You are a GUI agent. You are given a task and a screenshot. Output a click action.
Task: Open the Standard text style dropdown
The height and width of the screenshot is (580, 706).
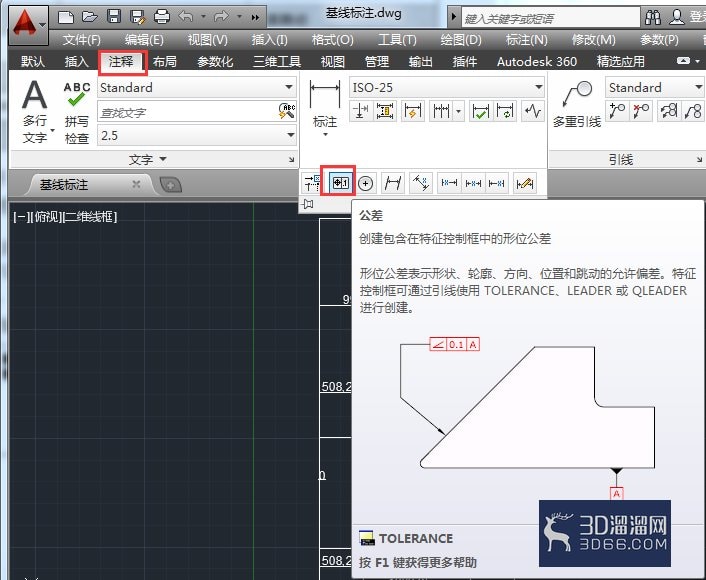point(197,87)
